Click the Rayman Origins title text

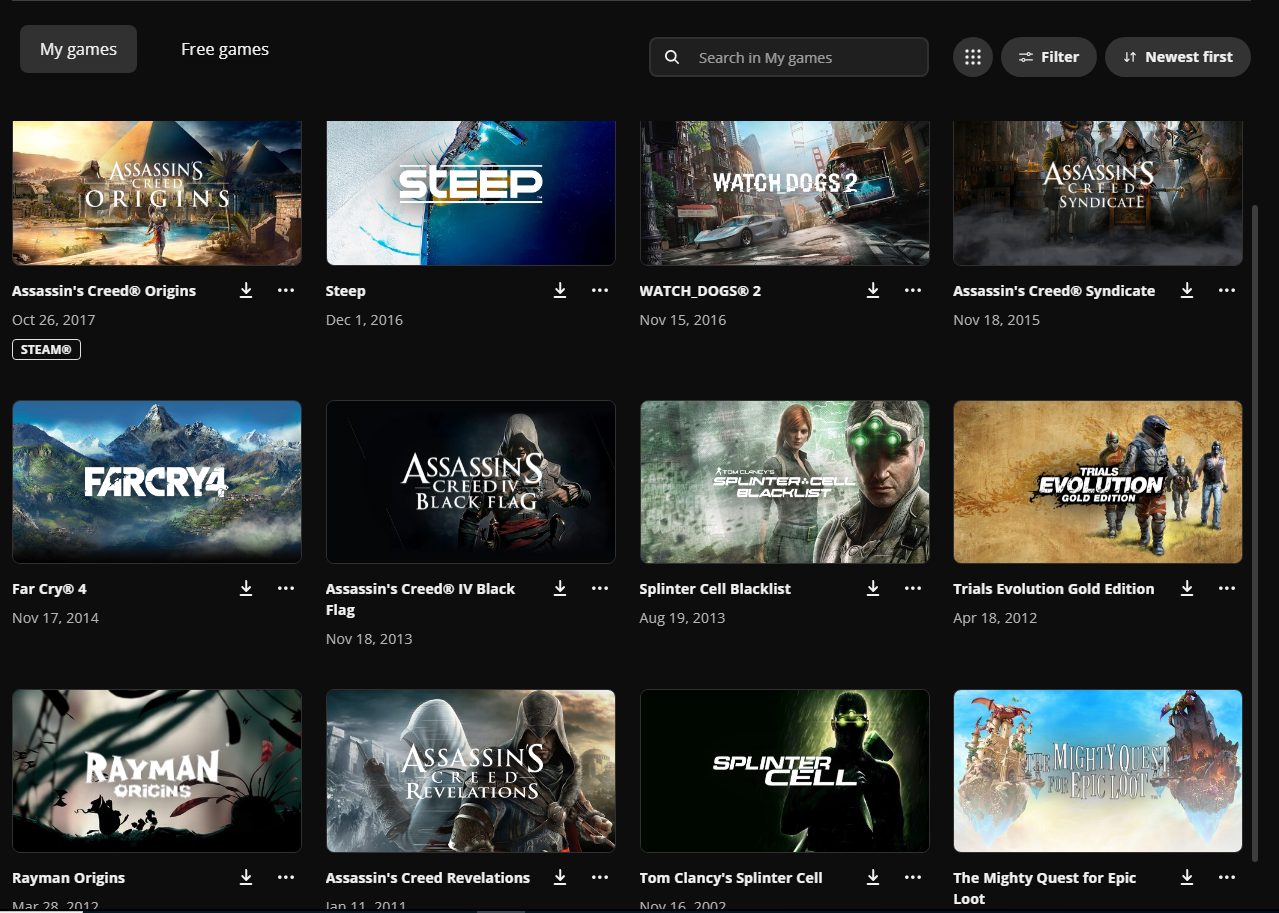coord(69,878)
